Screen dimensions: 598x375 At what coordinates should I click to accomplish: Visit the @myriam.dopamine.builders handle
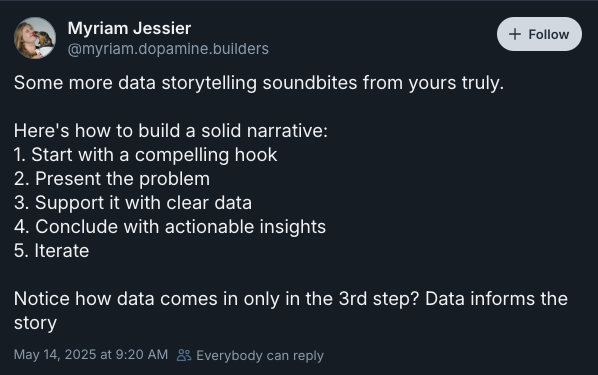pyautogui.click(x=168, y=49)
